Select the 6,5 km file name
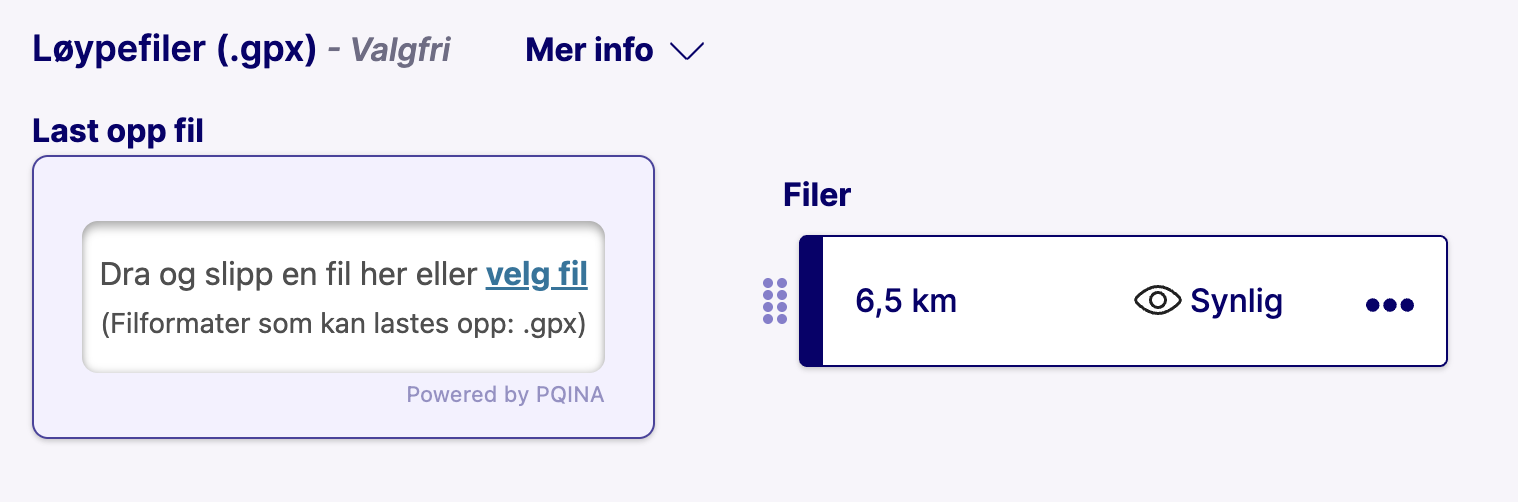Viewport: 1518px width, 502px height. (906, 301)
